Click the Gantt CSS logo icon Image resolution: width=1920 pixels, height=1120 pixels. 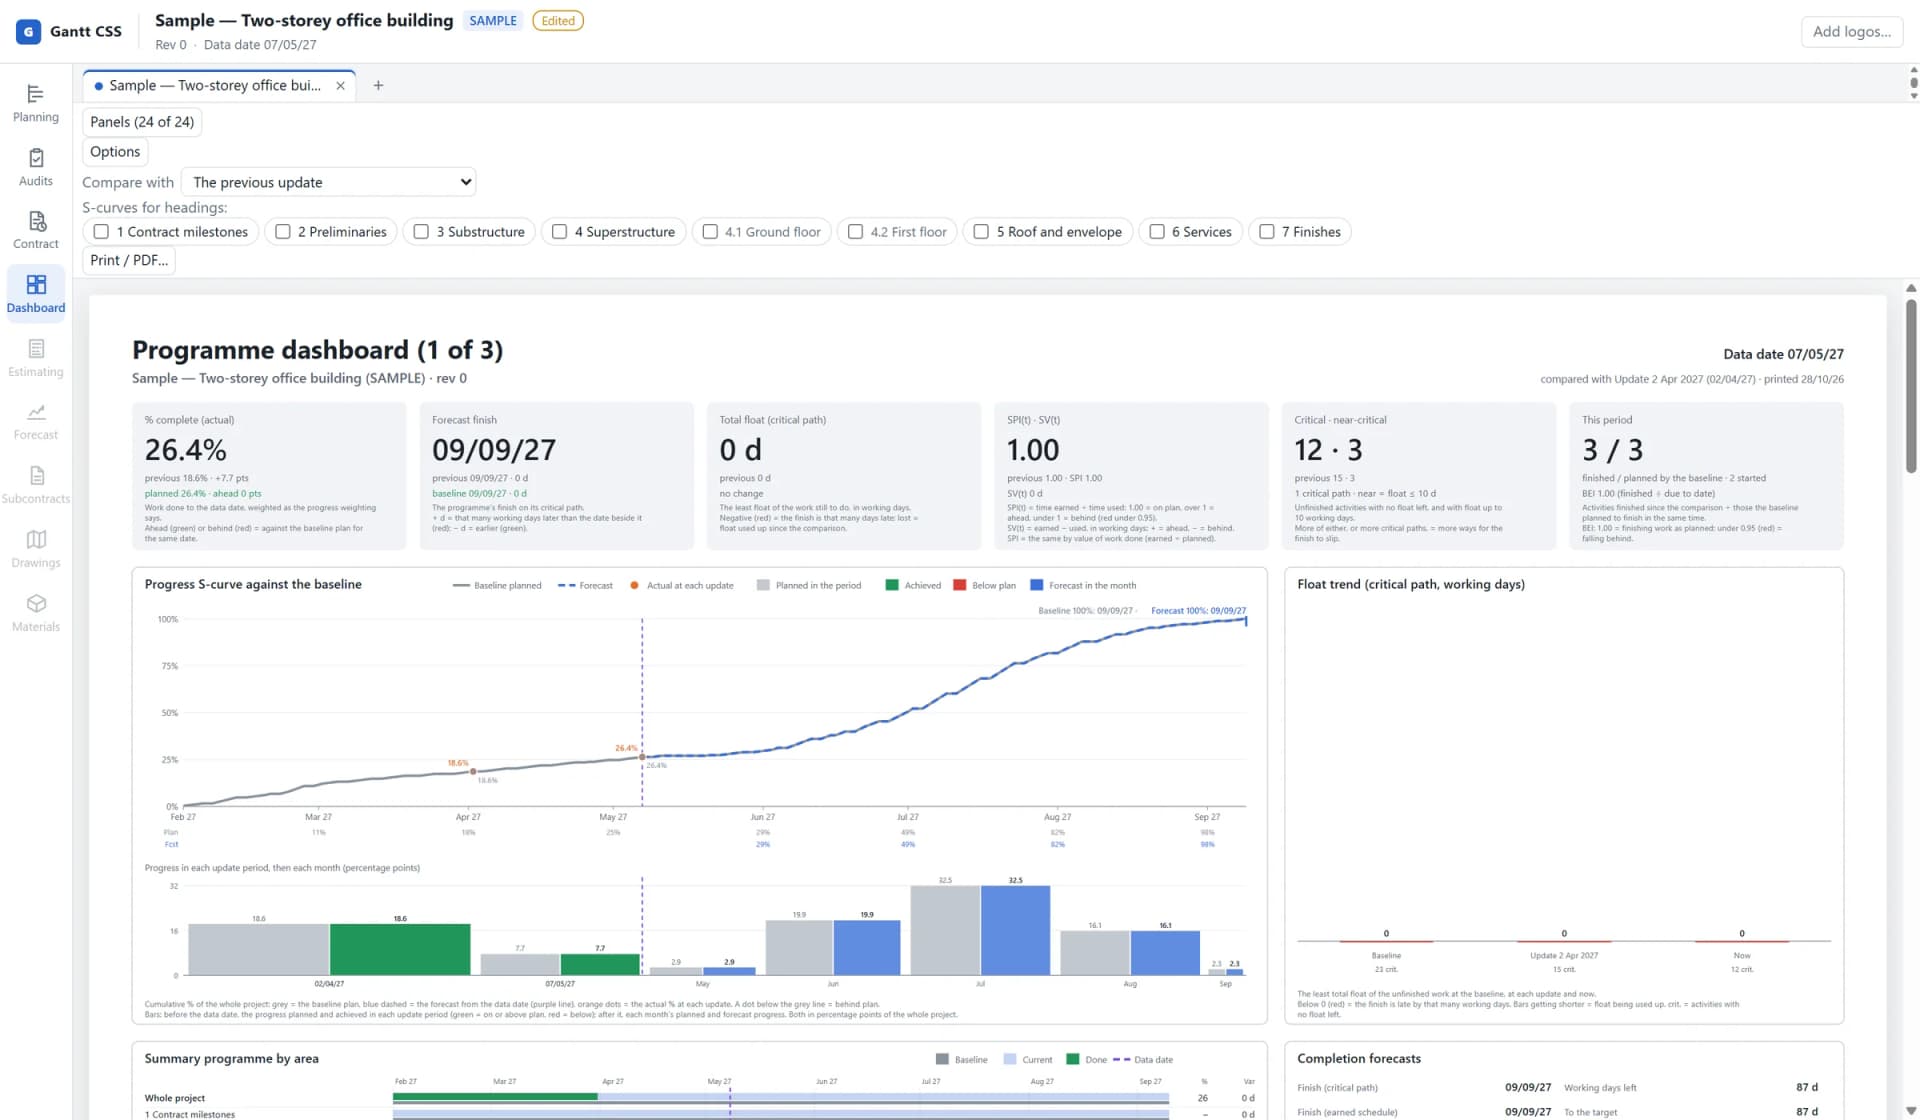[28, 31]
